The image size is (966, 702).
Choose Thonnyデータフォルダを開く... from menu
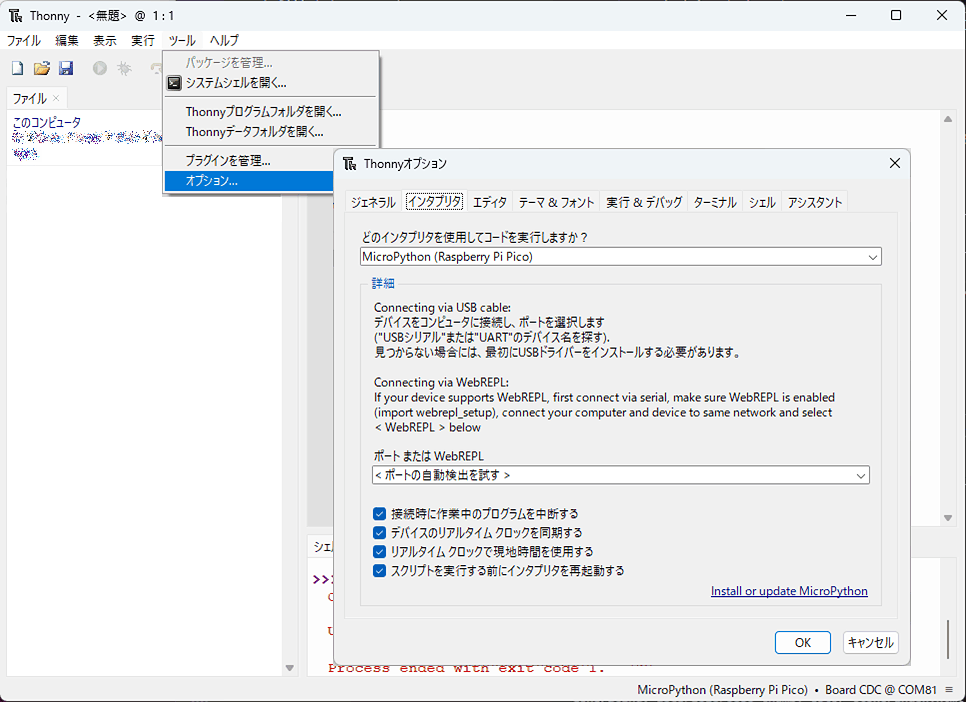click(270, 132)
